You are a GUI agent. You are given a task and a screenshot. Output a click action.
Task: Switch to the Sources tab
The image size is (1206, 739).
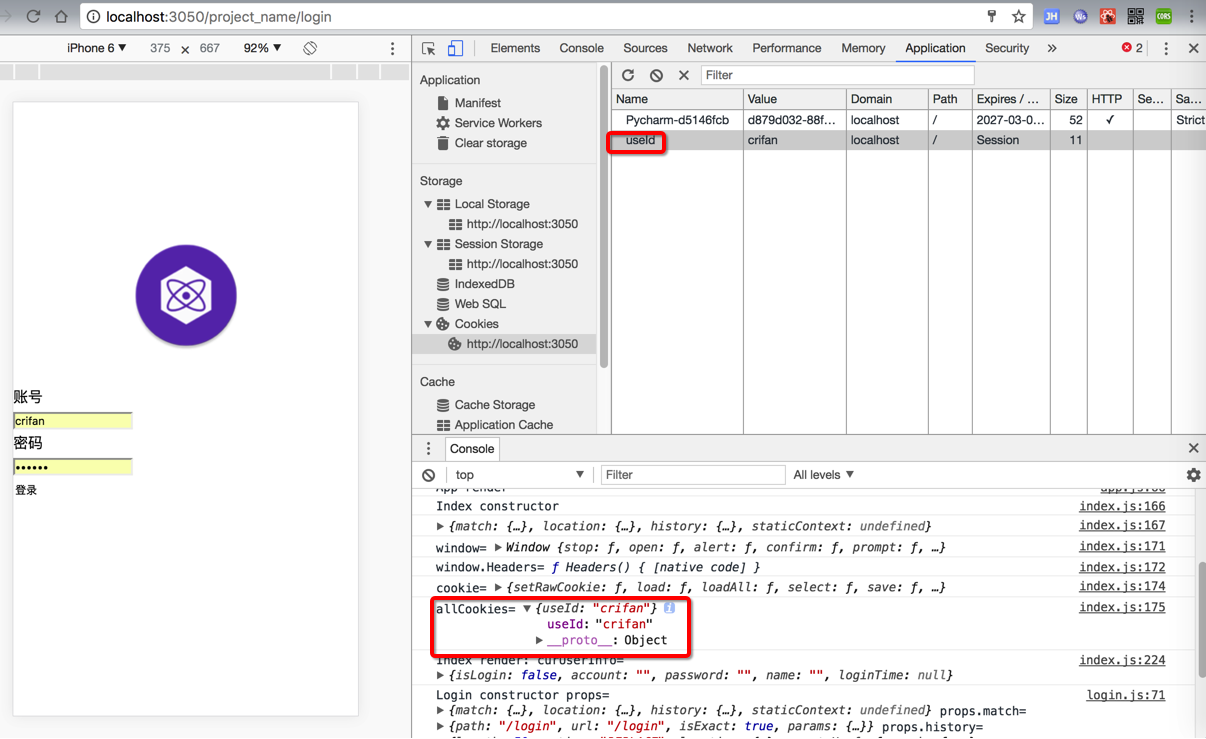coord(645,48)
